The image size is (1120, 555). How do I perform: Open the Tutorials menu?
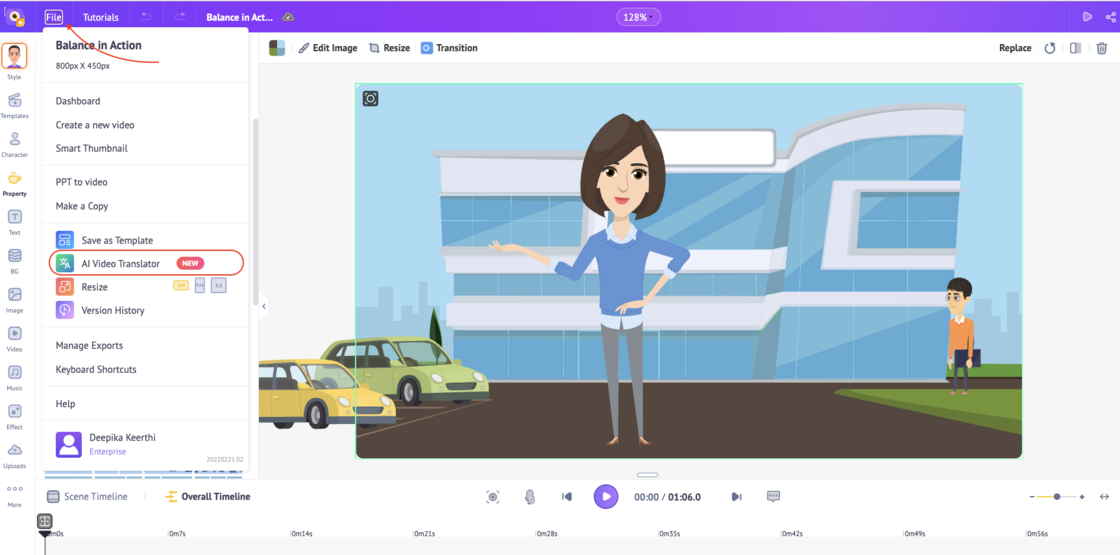point(100,17)
